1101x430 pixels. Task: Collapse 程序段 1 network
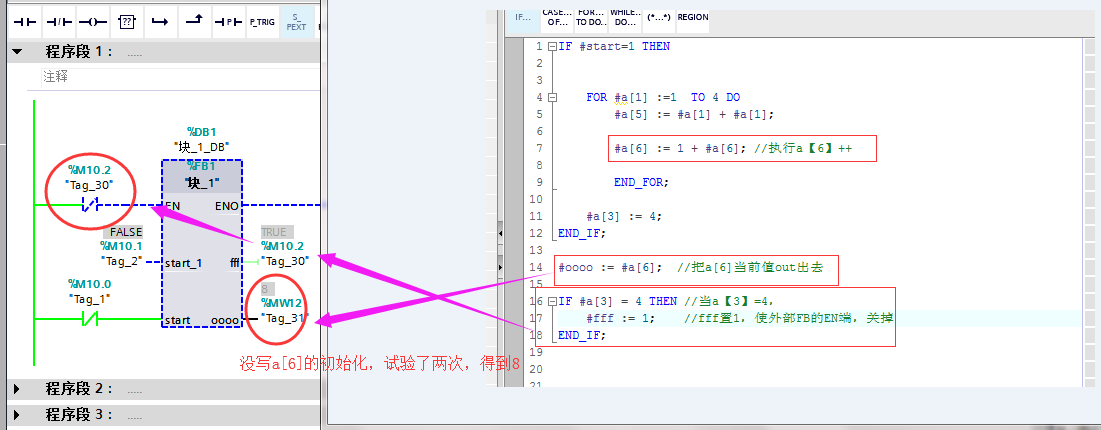[x=17, y=51]
